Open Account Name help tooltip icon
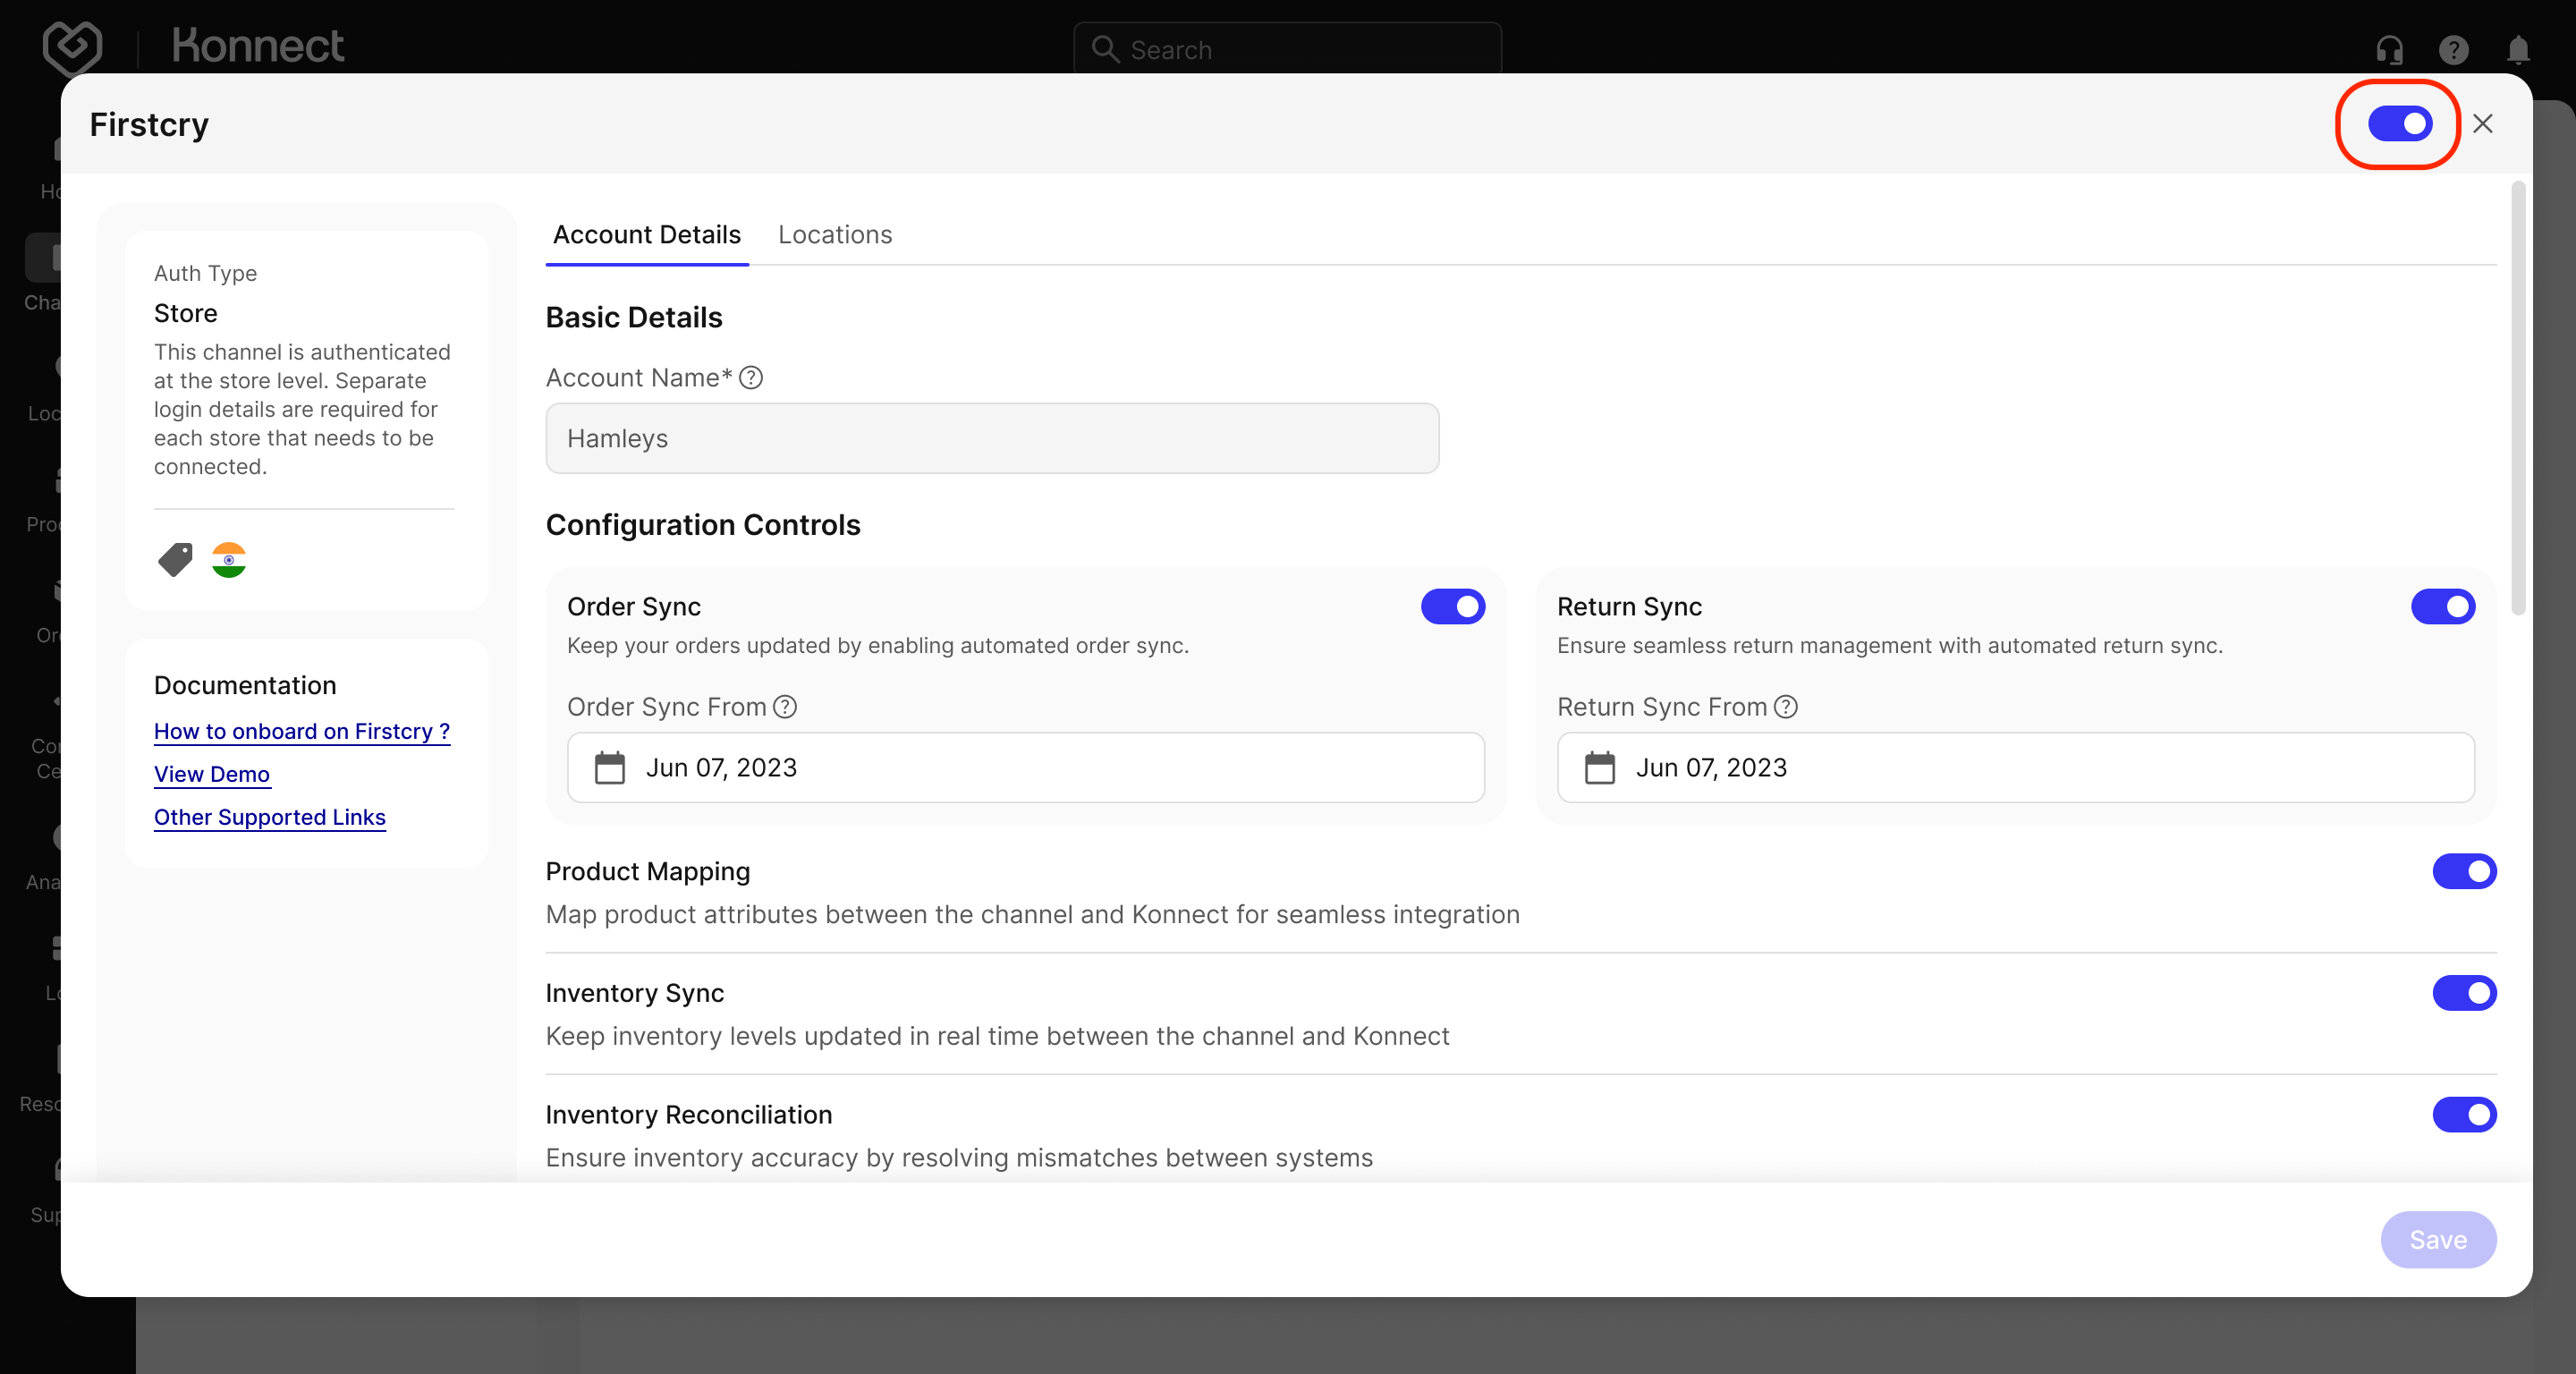 [751, 378]
